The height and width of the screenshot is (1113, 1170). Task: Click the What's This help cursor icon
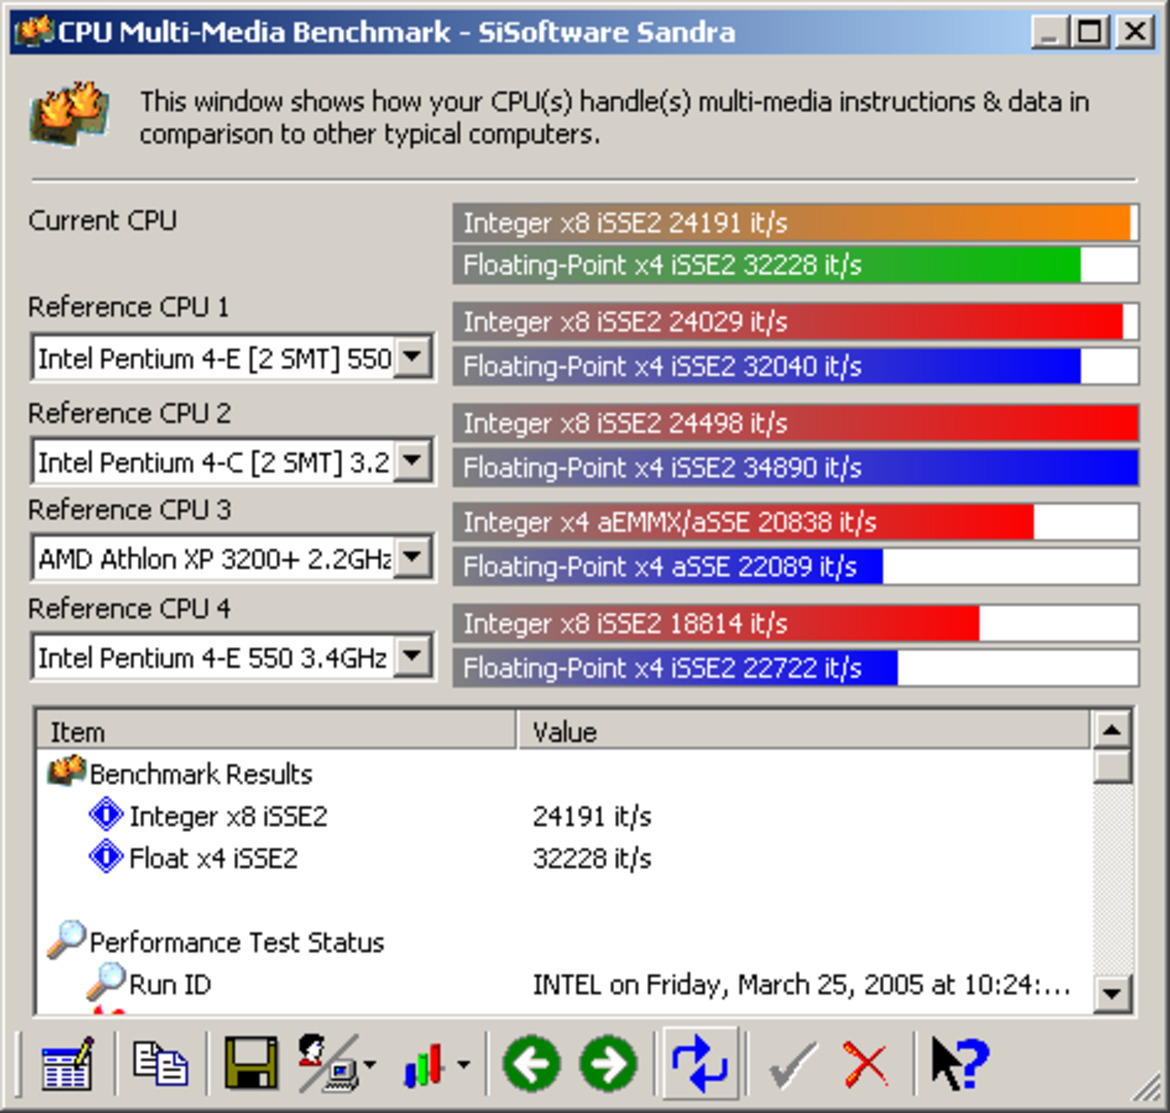(x=960, y=1064)
